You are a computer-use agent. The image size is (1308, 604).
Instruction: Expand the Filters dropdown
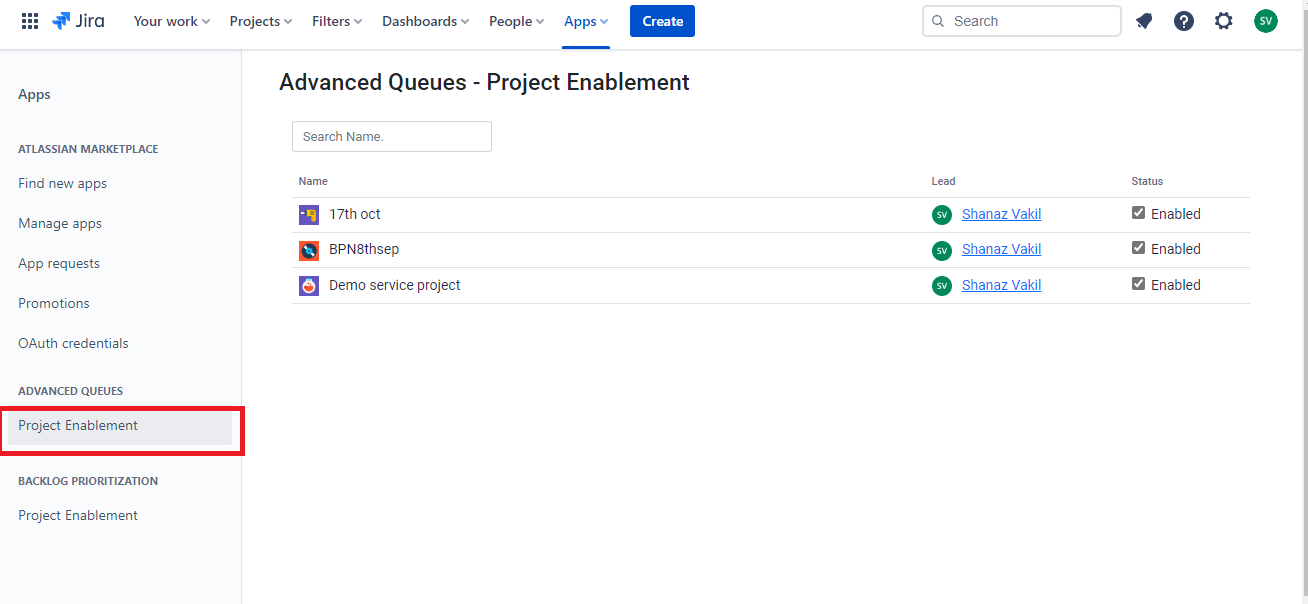pyautogui.click(x=336, y=21)
